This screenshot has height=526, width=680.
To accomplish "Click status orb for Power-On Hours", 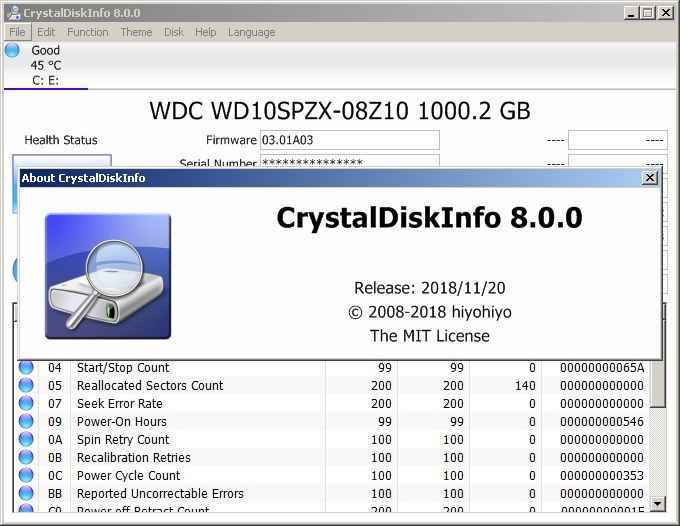I will (x=26, y=421).
